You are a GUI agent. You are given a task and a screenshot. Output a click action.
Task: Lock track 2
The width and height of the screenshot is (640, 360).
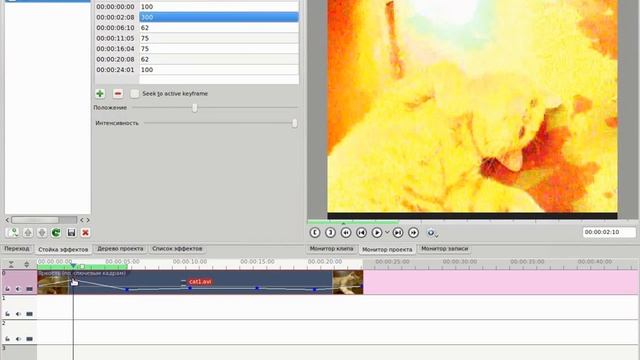(7, 339)
